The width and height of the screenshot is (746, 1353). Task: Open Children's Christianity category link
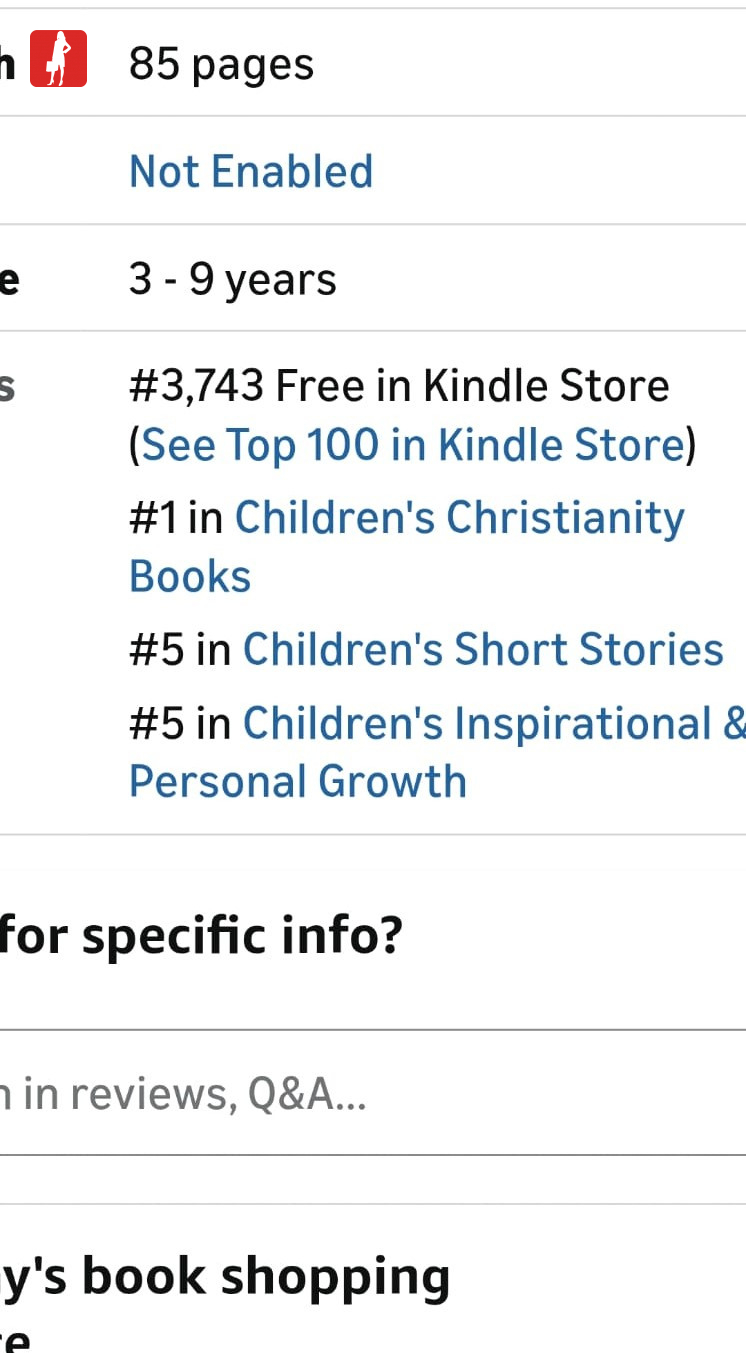459,518
